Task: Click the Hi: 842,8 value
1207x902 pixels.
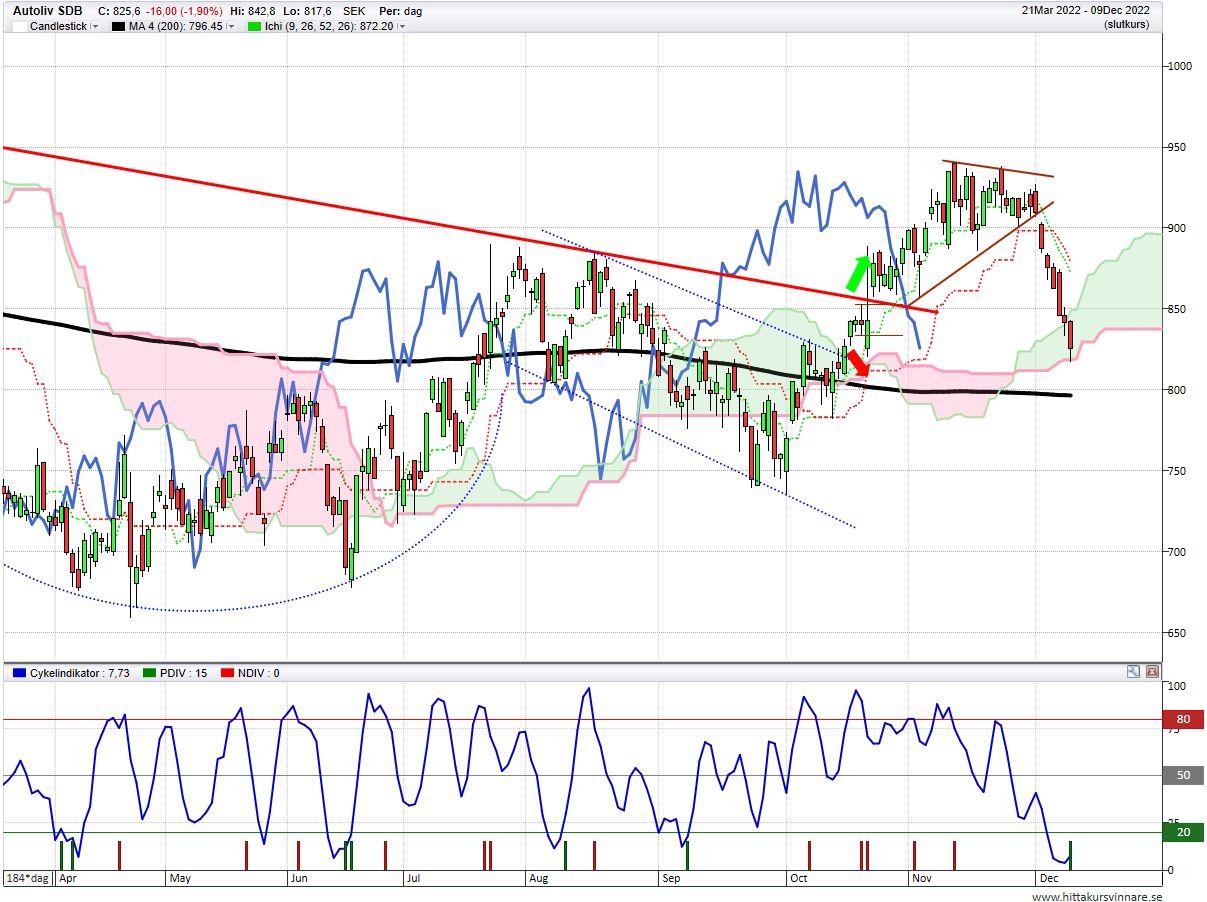Action: 253,10
